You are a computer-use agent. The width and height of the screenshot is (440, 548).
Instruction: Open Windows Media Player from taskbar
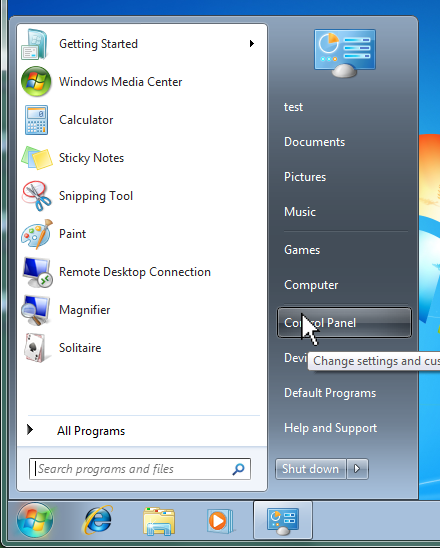[219, 521]
